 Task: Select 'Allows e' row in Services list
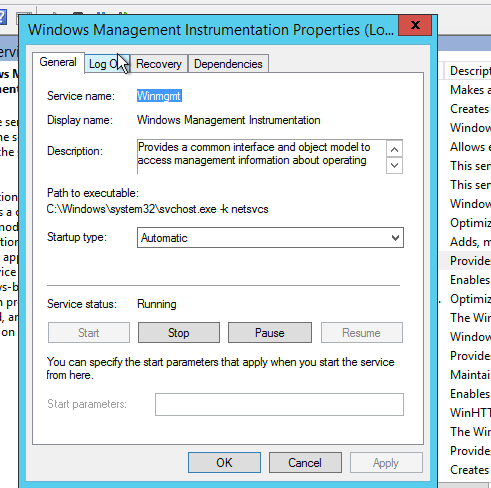point(470,147)
